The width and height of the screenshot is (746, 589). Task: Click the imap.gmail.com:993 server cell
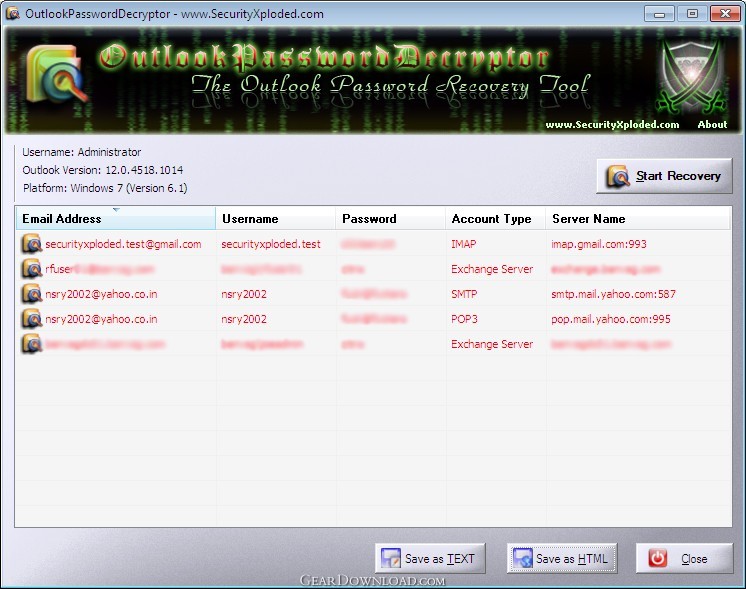click(x=599, y=244)
